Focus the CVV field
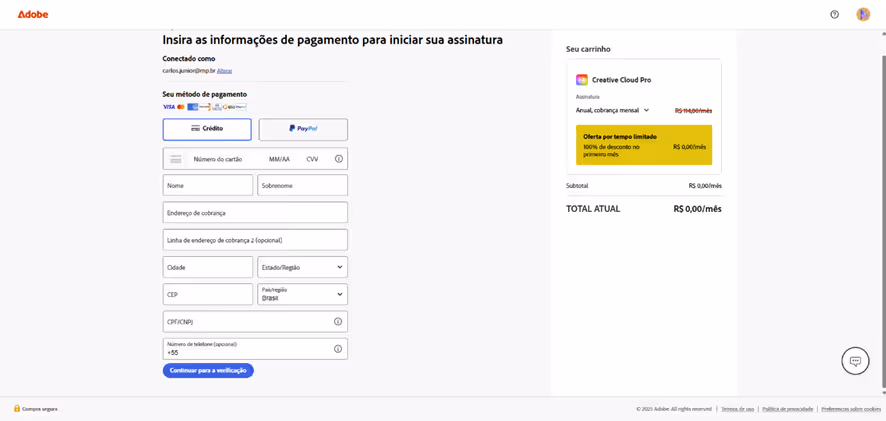 [313, 159]
